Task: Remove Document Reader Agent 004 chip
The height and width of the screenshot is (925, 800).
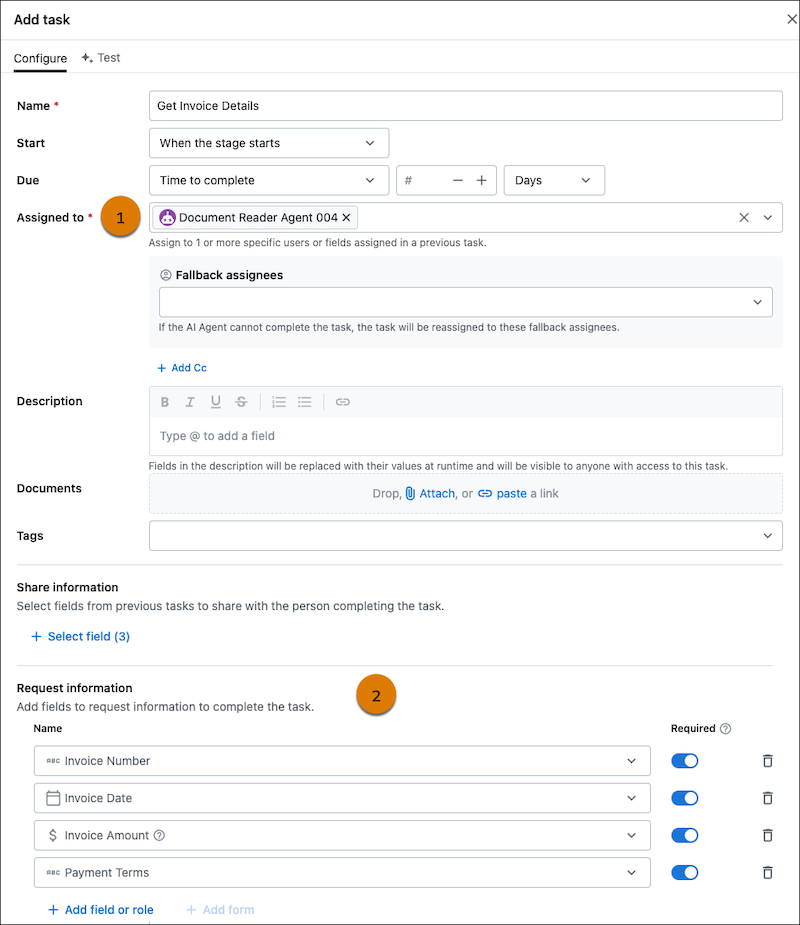Action: click(x=346, y=217)
